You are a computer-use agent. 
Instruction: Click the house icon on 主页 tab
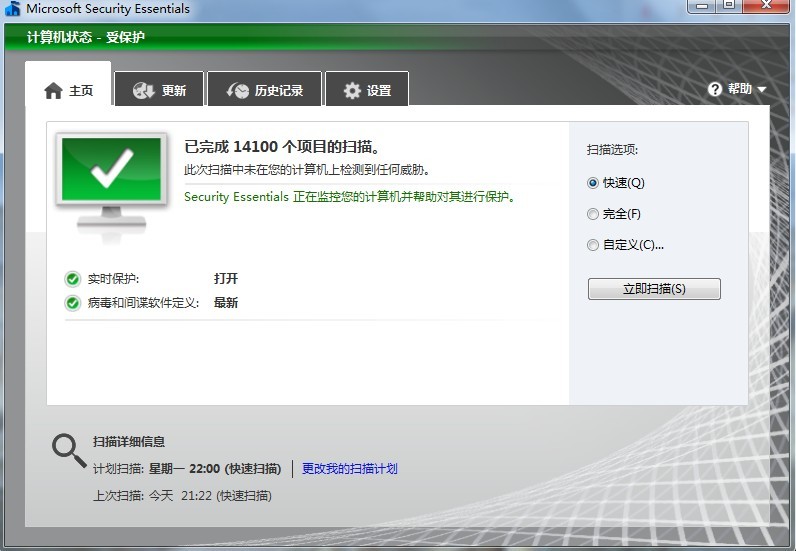[53, 91]
